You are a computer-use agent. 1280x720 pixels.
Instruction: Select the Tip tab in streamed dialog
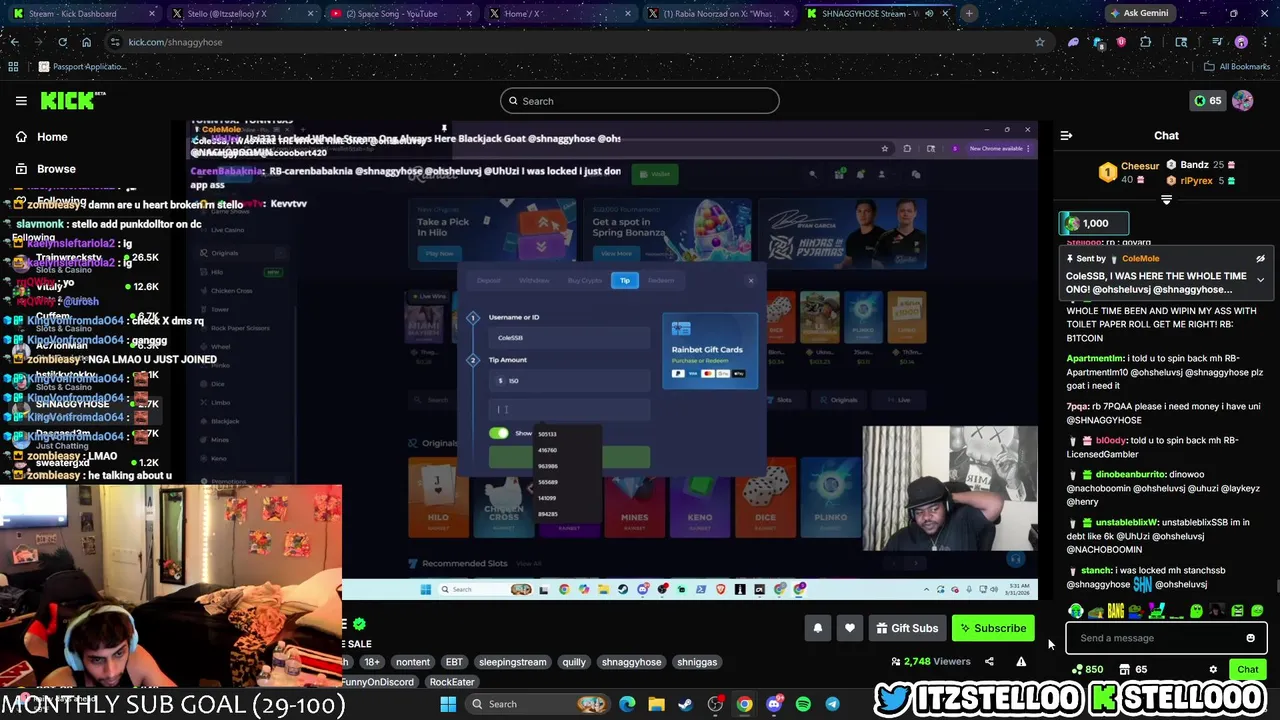(625, 281)
